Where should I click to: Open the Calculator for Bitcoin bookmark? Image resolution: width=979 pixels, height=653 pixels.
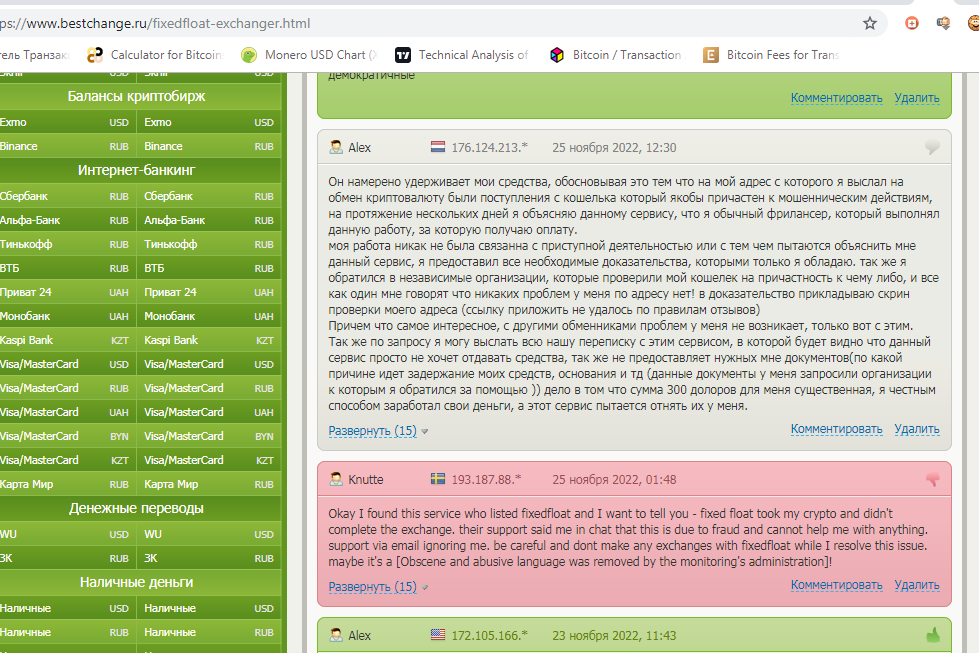point(155,55)
